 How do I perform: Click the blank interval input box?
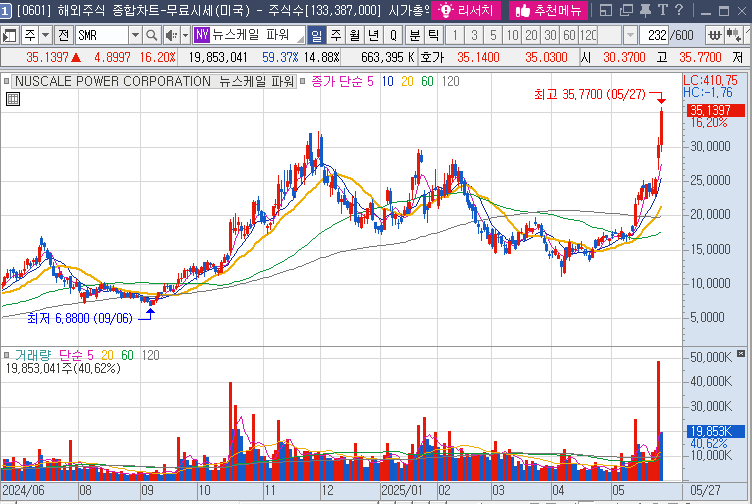click(610, 35)
